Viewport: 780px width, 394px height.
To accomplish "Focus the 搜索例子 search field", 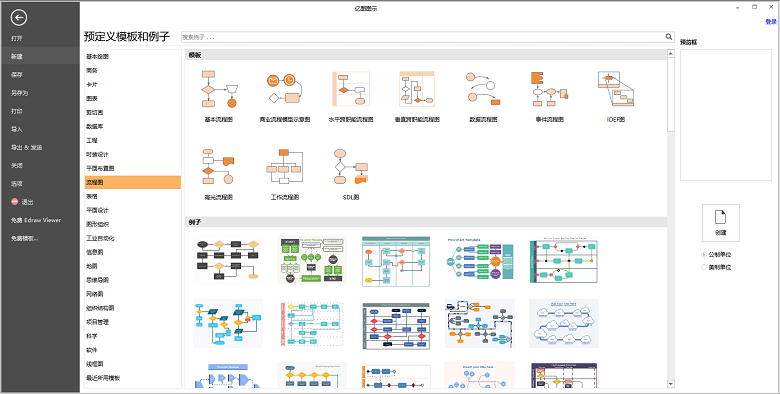I will coord(423,37).
